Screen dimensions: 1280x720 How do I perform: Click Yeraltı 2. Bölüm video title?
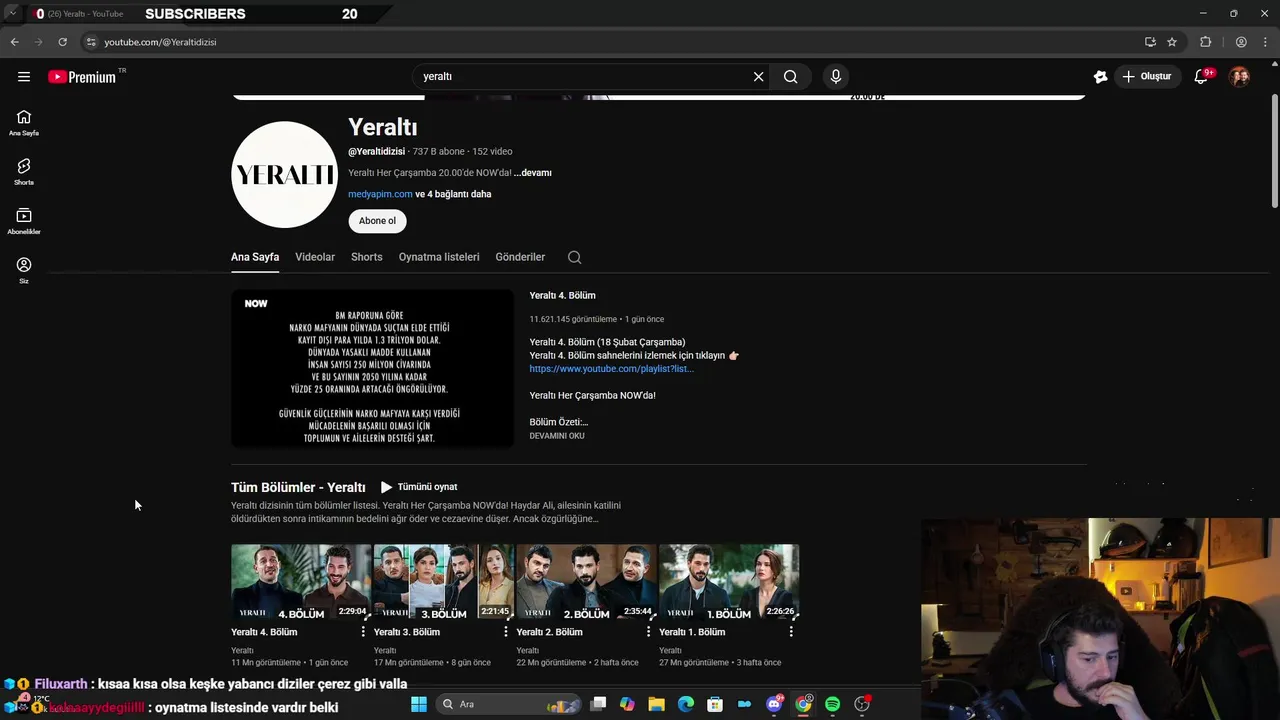(x=549, y=632)
